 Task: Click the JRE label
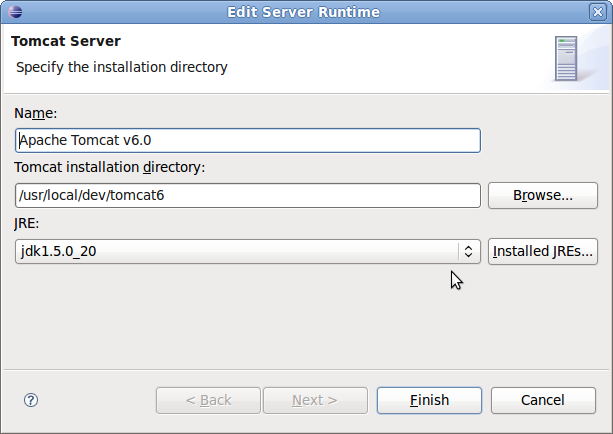(27, 223)
